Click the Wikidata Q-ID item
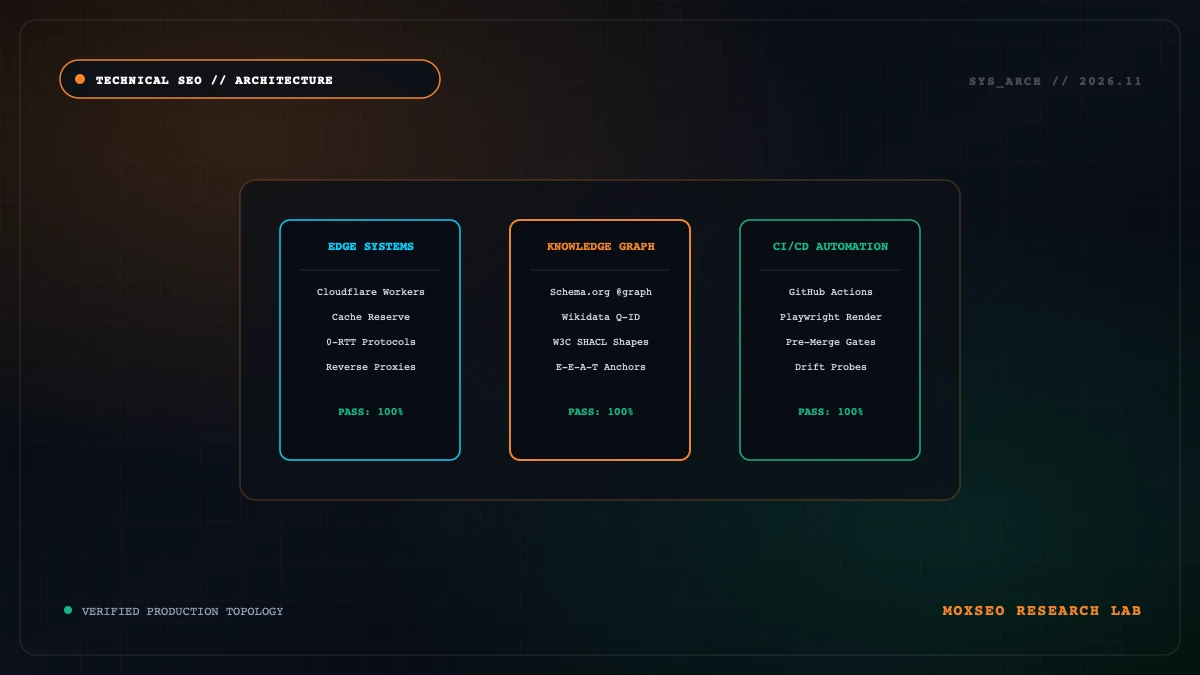 click(601, 317)
